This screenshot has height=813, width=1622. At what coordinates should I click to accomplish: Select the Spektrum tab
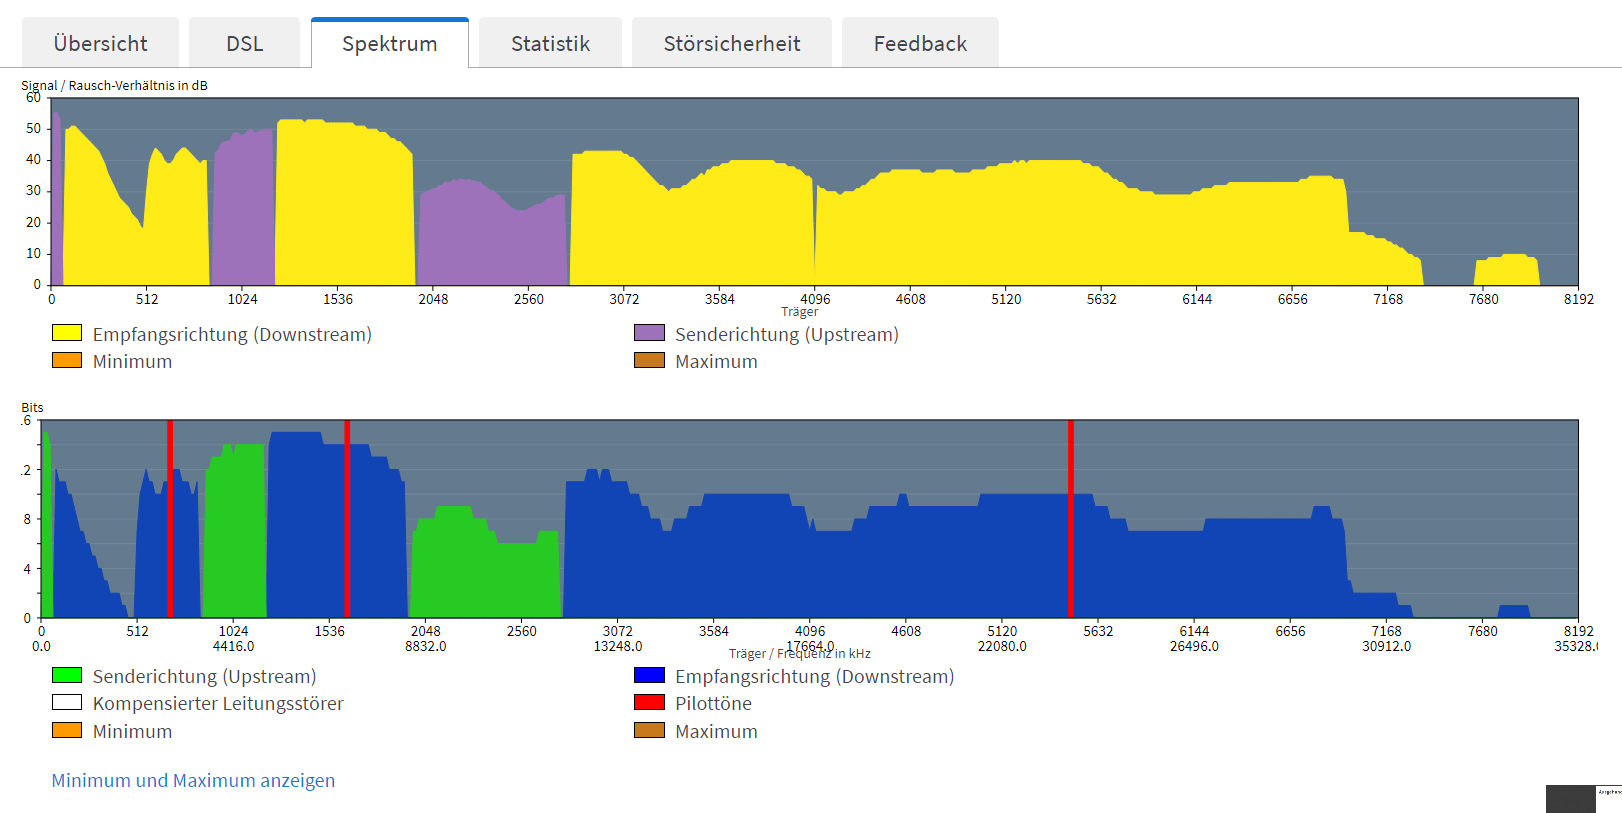tap(390, 43)
